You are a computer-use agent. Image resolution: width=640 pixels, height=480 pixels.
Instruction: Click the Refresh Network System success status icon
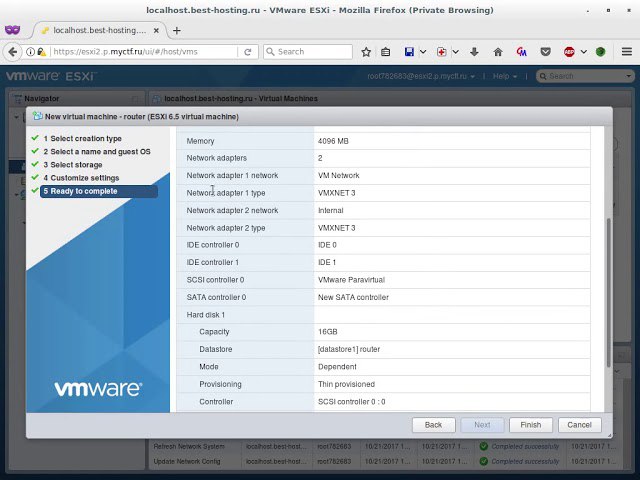coord(484,446)
